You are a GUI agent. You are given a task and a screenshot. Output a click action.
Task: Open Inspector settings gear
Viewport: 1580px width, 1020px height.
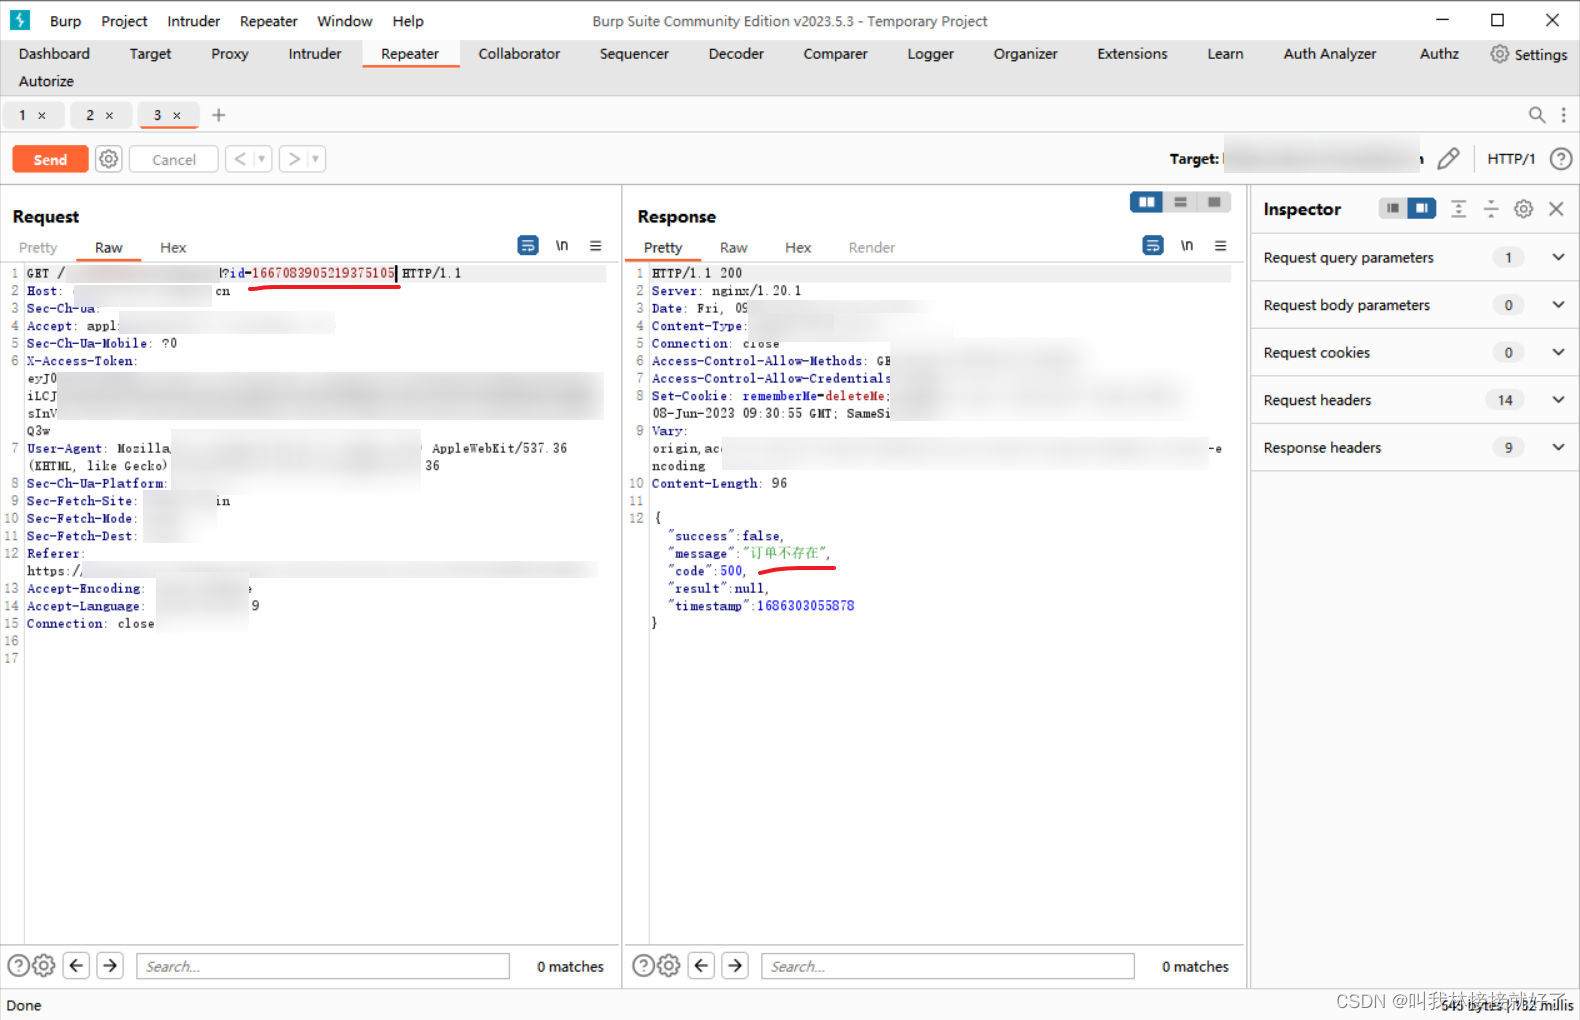1523,208
